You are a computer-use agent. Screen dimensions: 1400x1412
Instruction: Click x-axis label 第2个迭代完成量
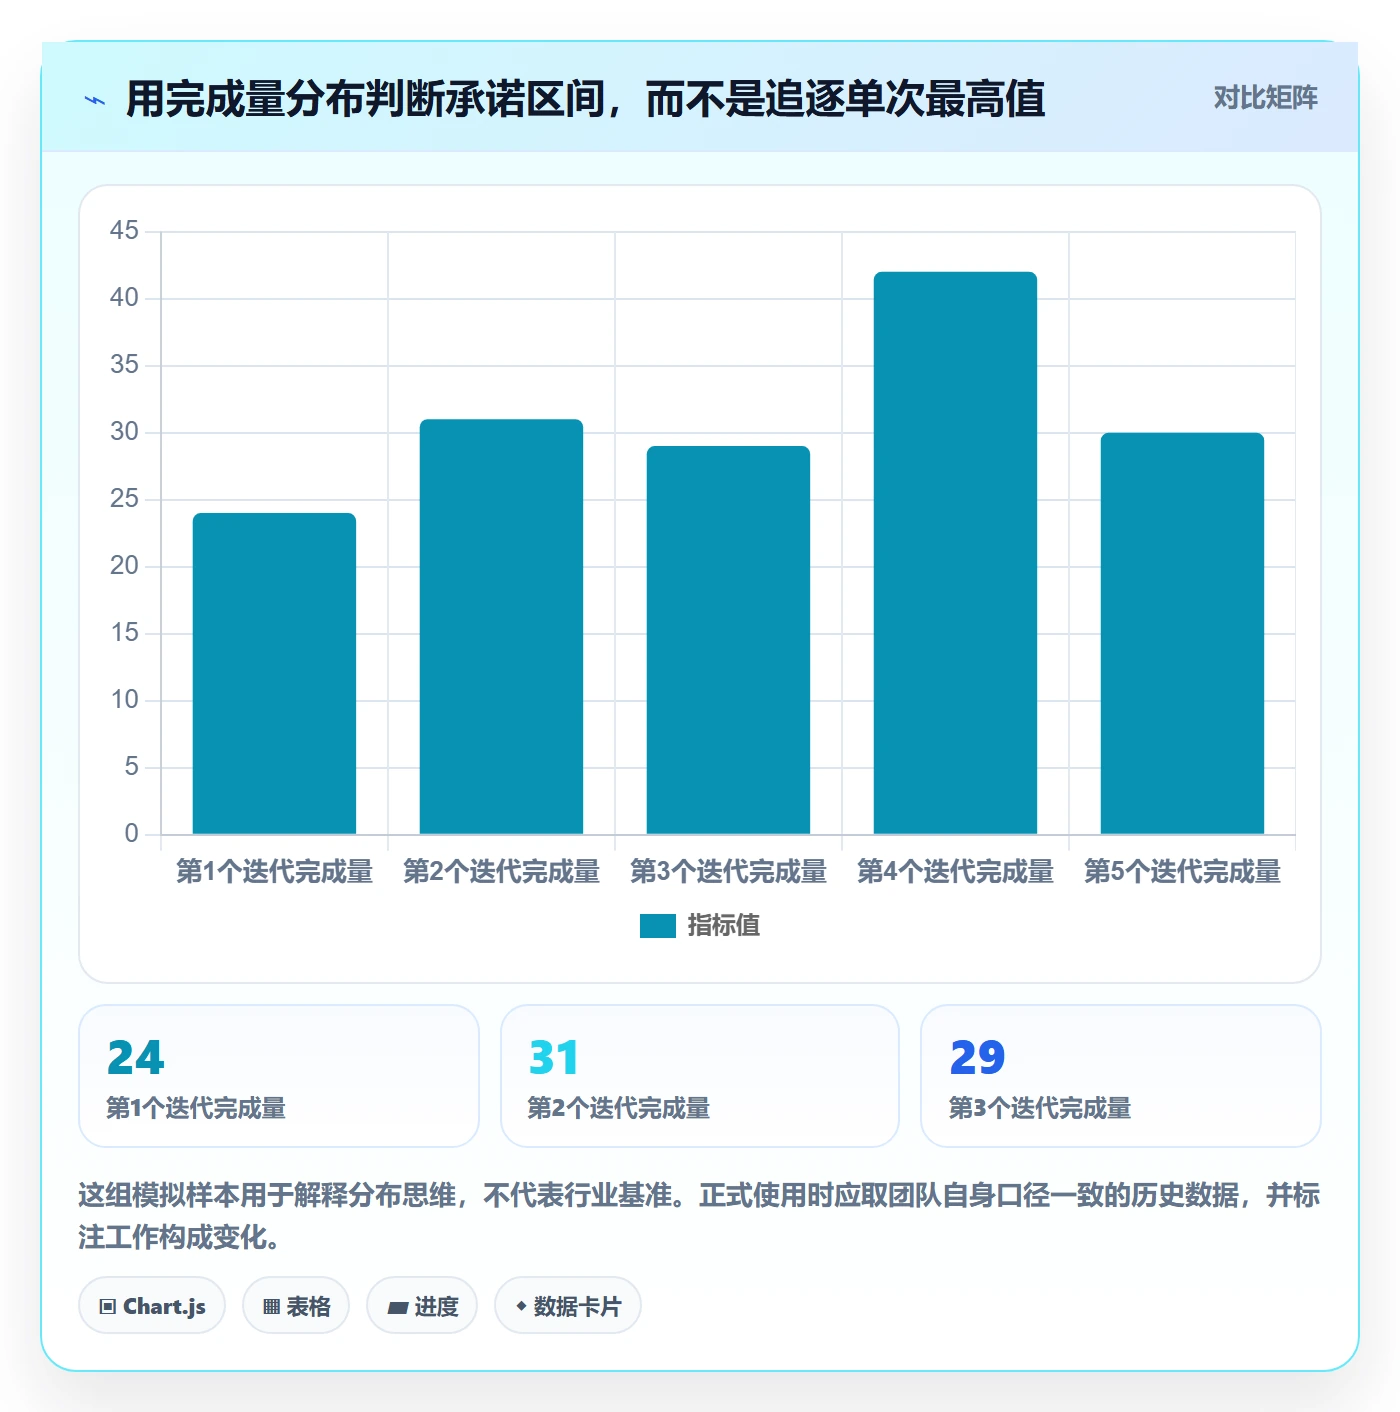click(501, 872)
